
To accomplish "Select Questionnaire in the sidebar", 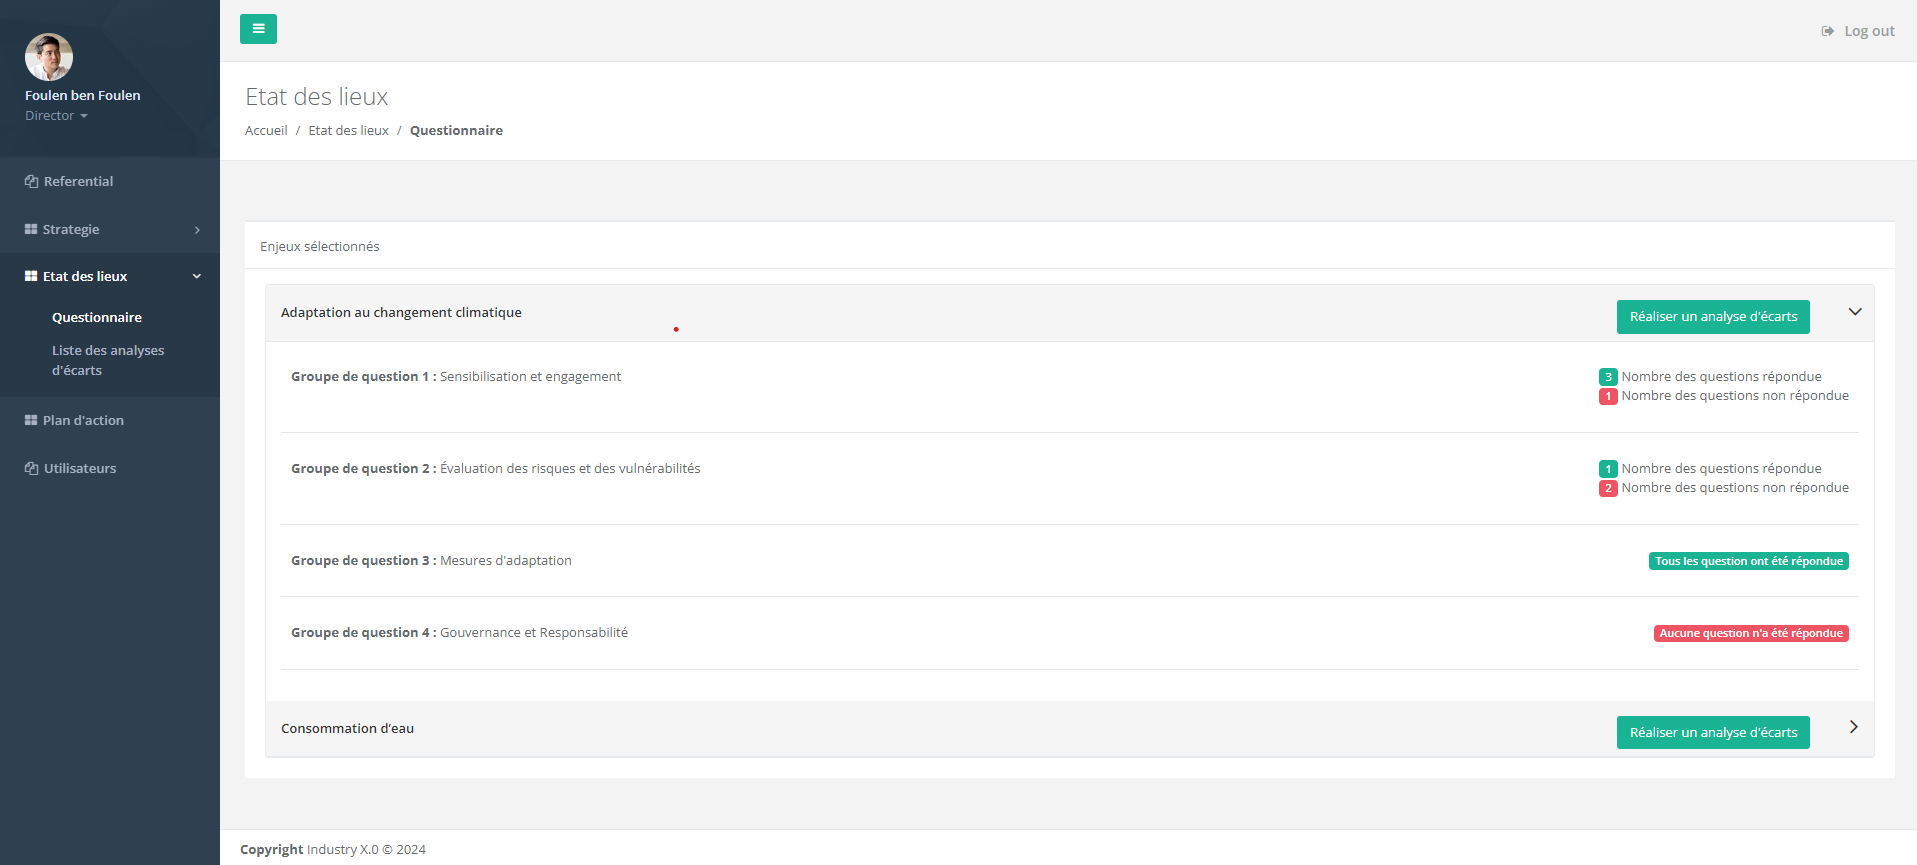I will [x=97, y=318].
